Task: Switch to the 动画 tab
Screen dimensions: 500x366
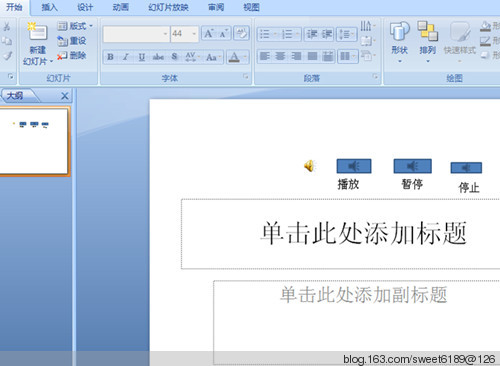Action: click(x=120, y=7)
